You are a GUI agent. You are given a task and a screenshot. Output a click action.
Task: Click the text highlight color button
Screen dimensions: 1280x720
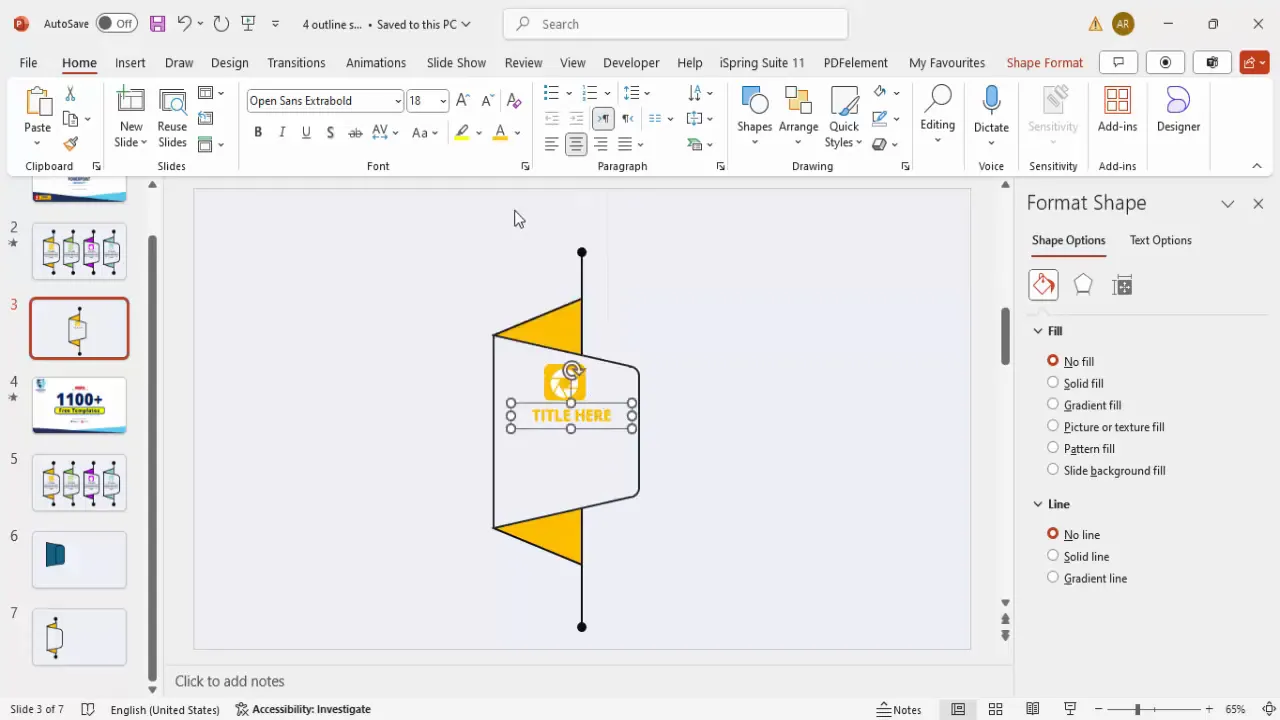coord(461,132)
